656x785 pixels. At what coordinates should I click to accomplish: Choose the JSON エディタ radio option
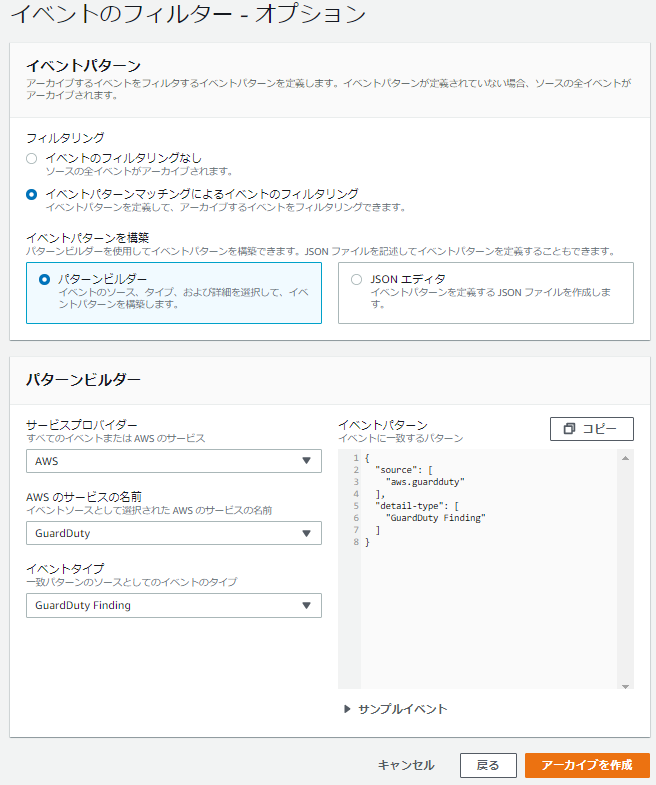coord(357,279)
